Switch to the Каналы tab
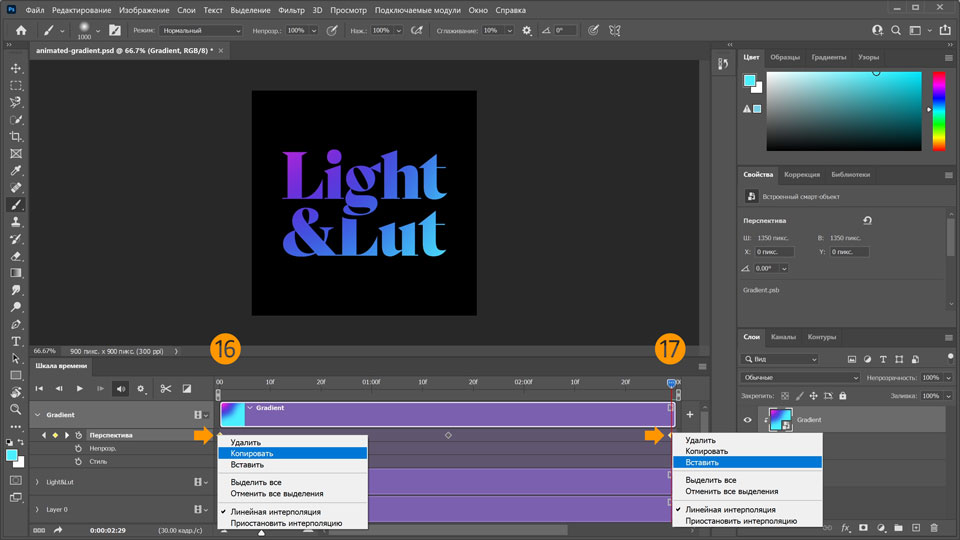Screen dimensions: 960x540 click(x=783, y=337)
